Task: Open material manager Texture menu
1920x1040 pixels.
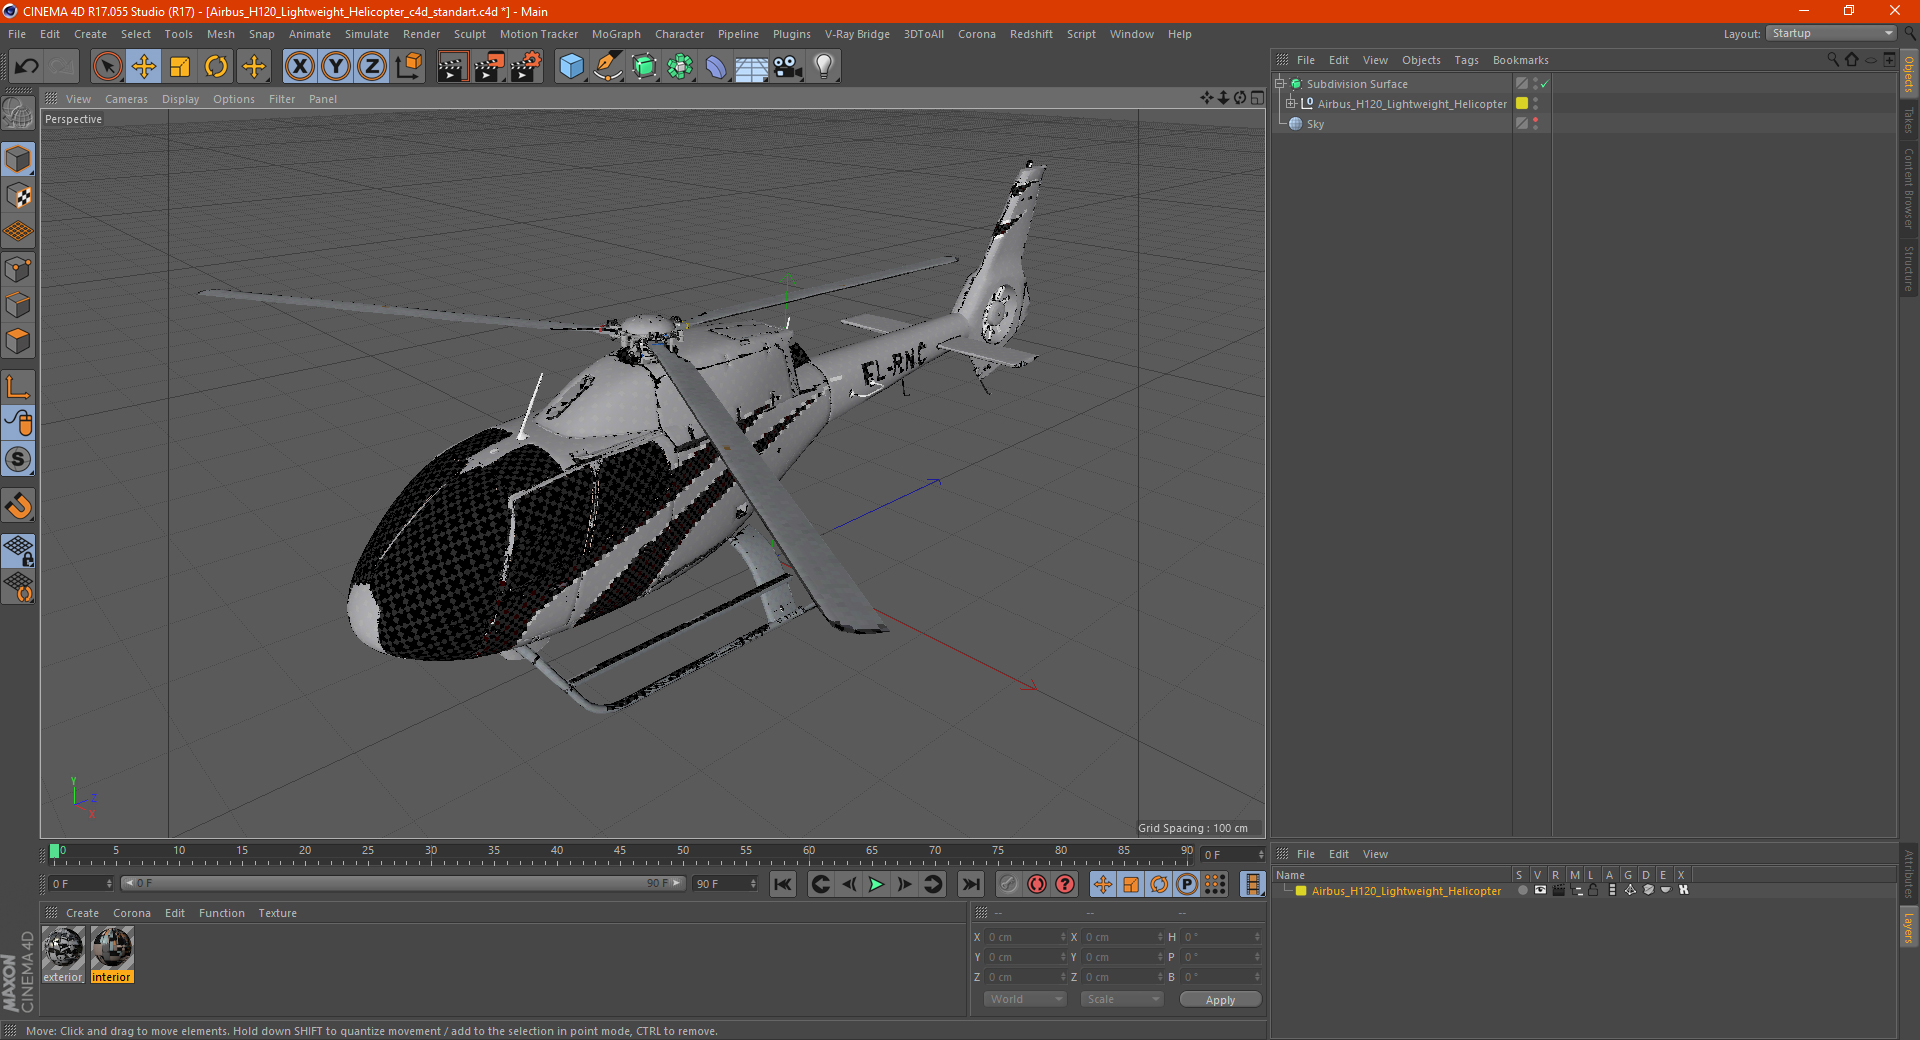Action: [x=277, y=913]
